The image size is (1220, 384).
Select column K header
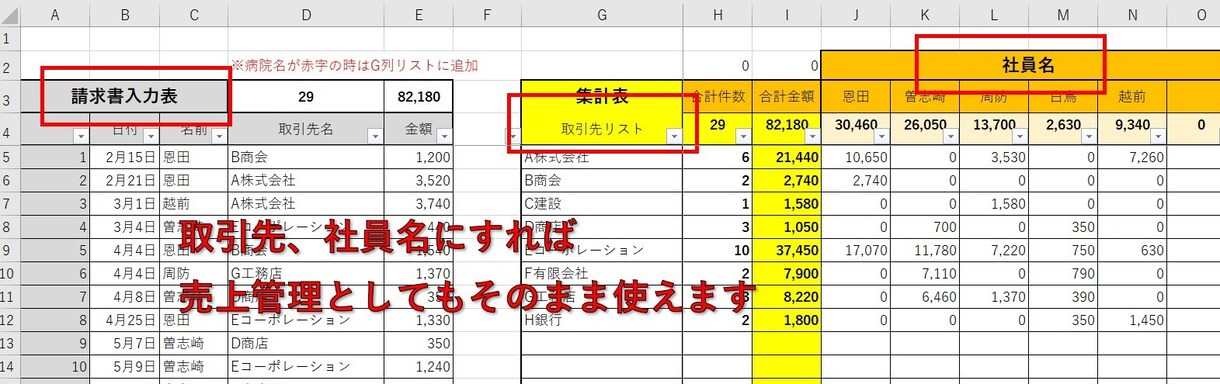[924, 14]
